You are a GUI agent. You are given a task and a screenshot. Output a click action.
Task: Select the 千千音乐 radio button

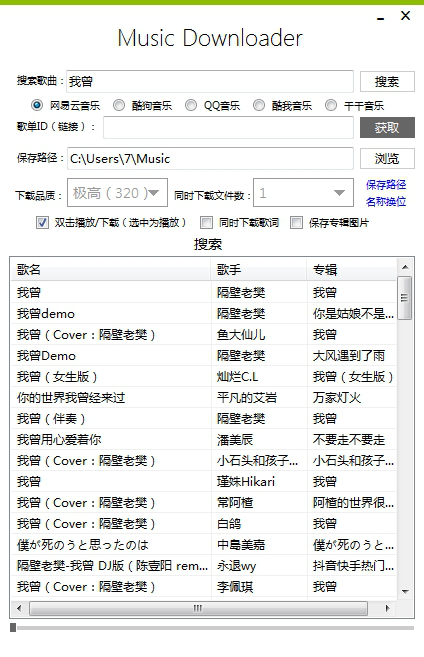[331, 105]
